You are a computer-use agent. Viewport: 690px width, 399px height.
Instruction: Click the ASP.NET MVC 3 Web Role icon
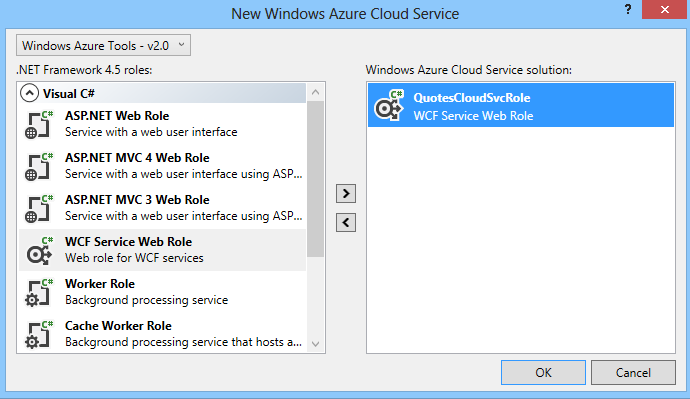click(x=38, y=209)
